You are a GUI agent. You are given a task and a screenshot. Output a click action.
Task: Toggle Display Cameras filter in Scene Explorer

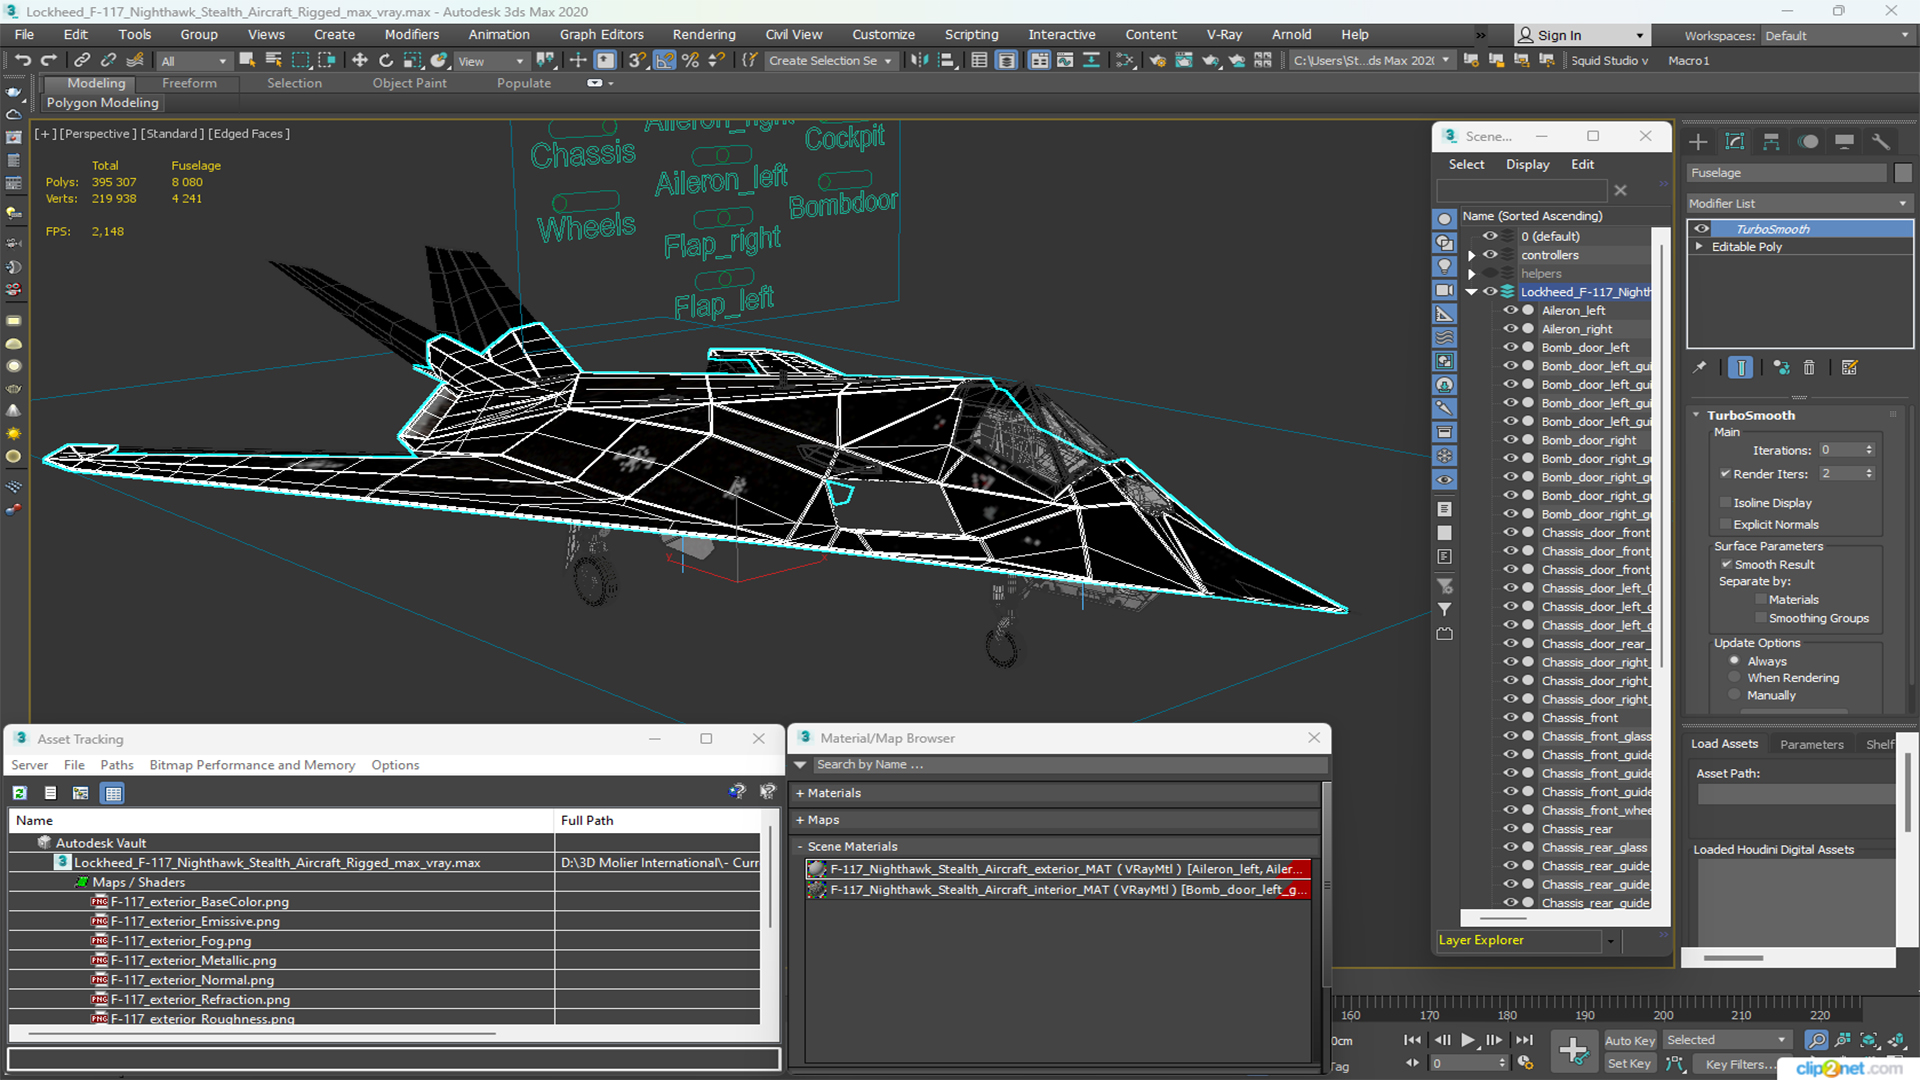1444,290
